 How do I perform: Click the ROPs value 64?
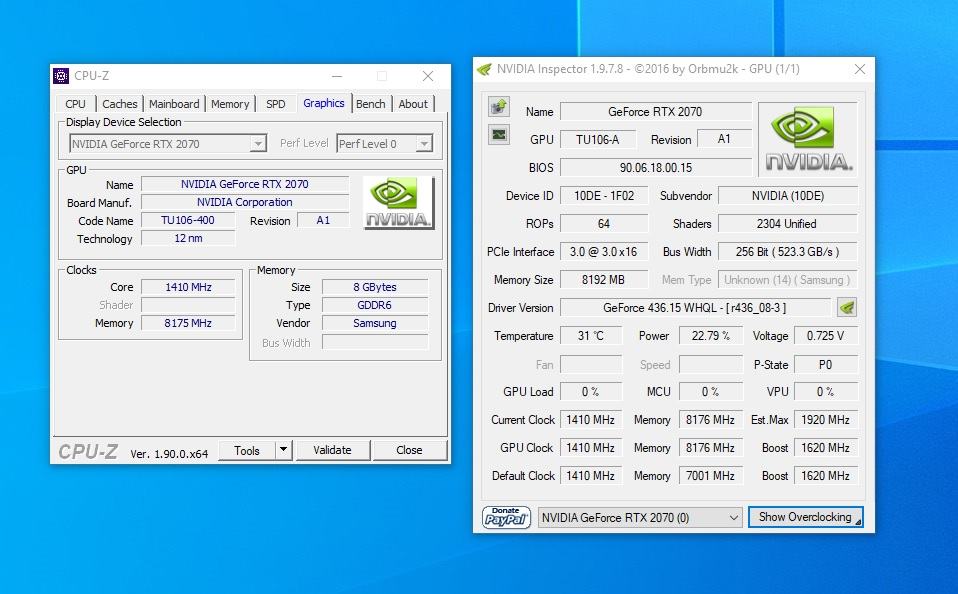coord(604,224)
